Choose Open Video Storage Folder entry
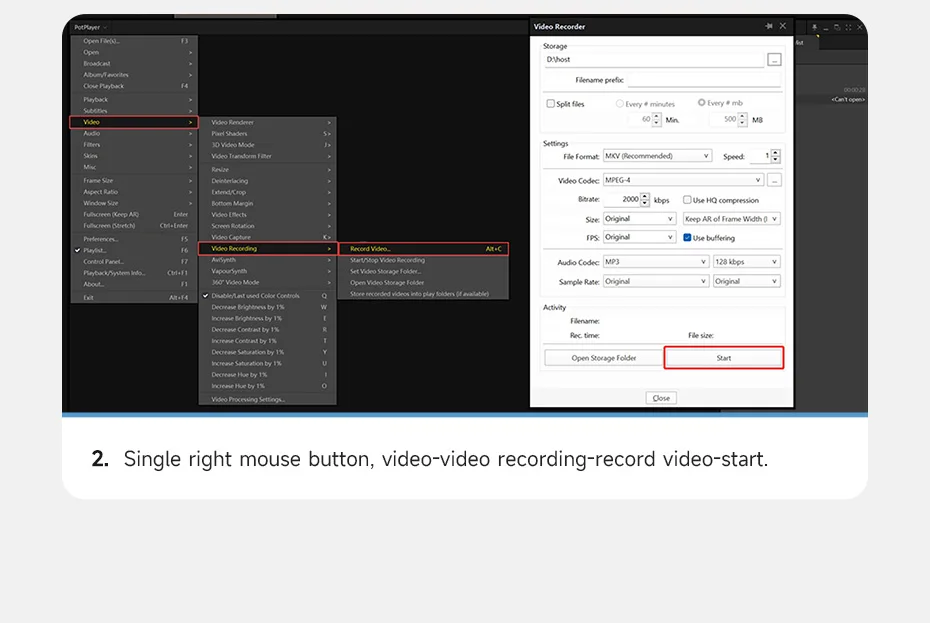This screenshot has width=930, height=623. (x=423, y=282)
